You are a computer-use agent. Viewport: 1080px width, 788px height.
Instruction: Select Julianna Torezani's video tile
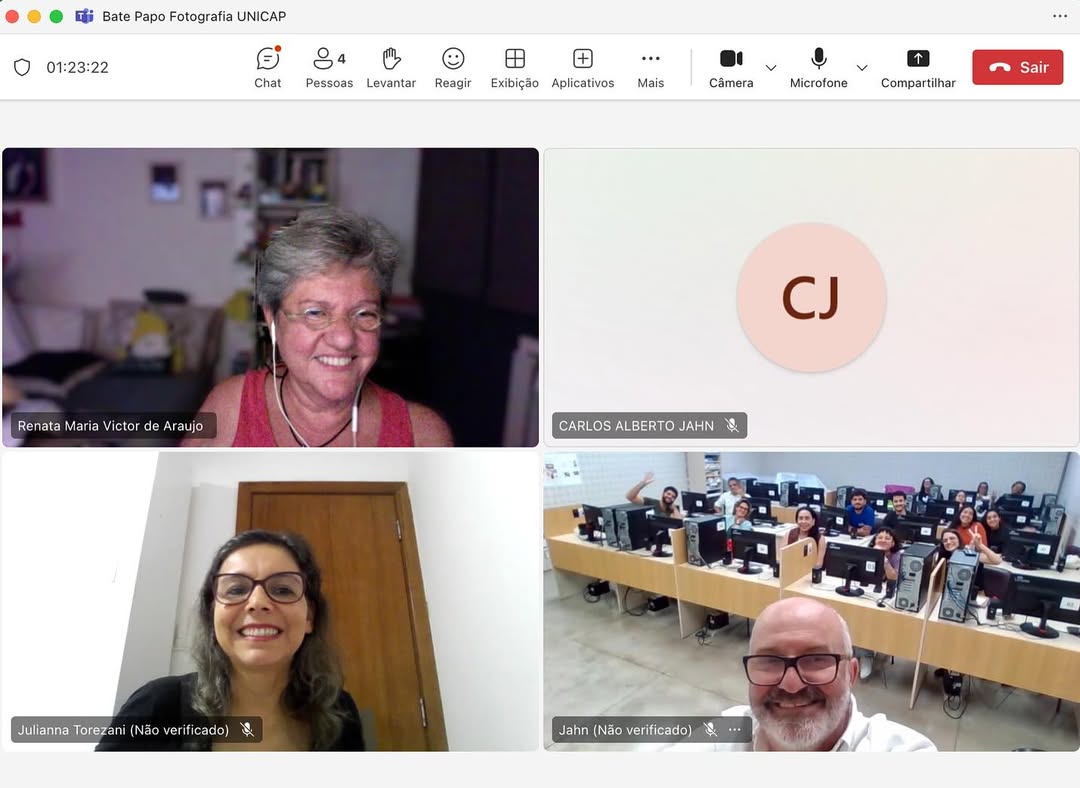coord(271,601)
